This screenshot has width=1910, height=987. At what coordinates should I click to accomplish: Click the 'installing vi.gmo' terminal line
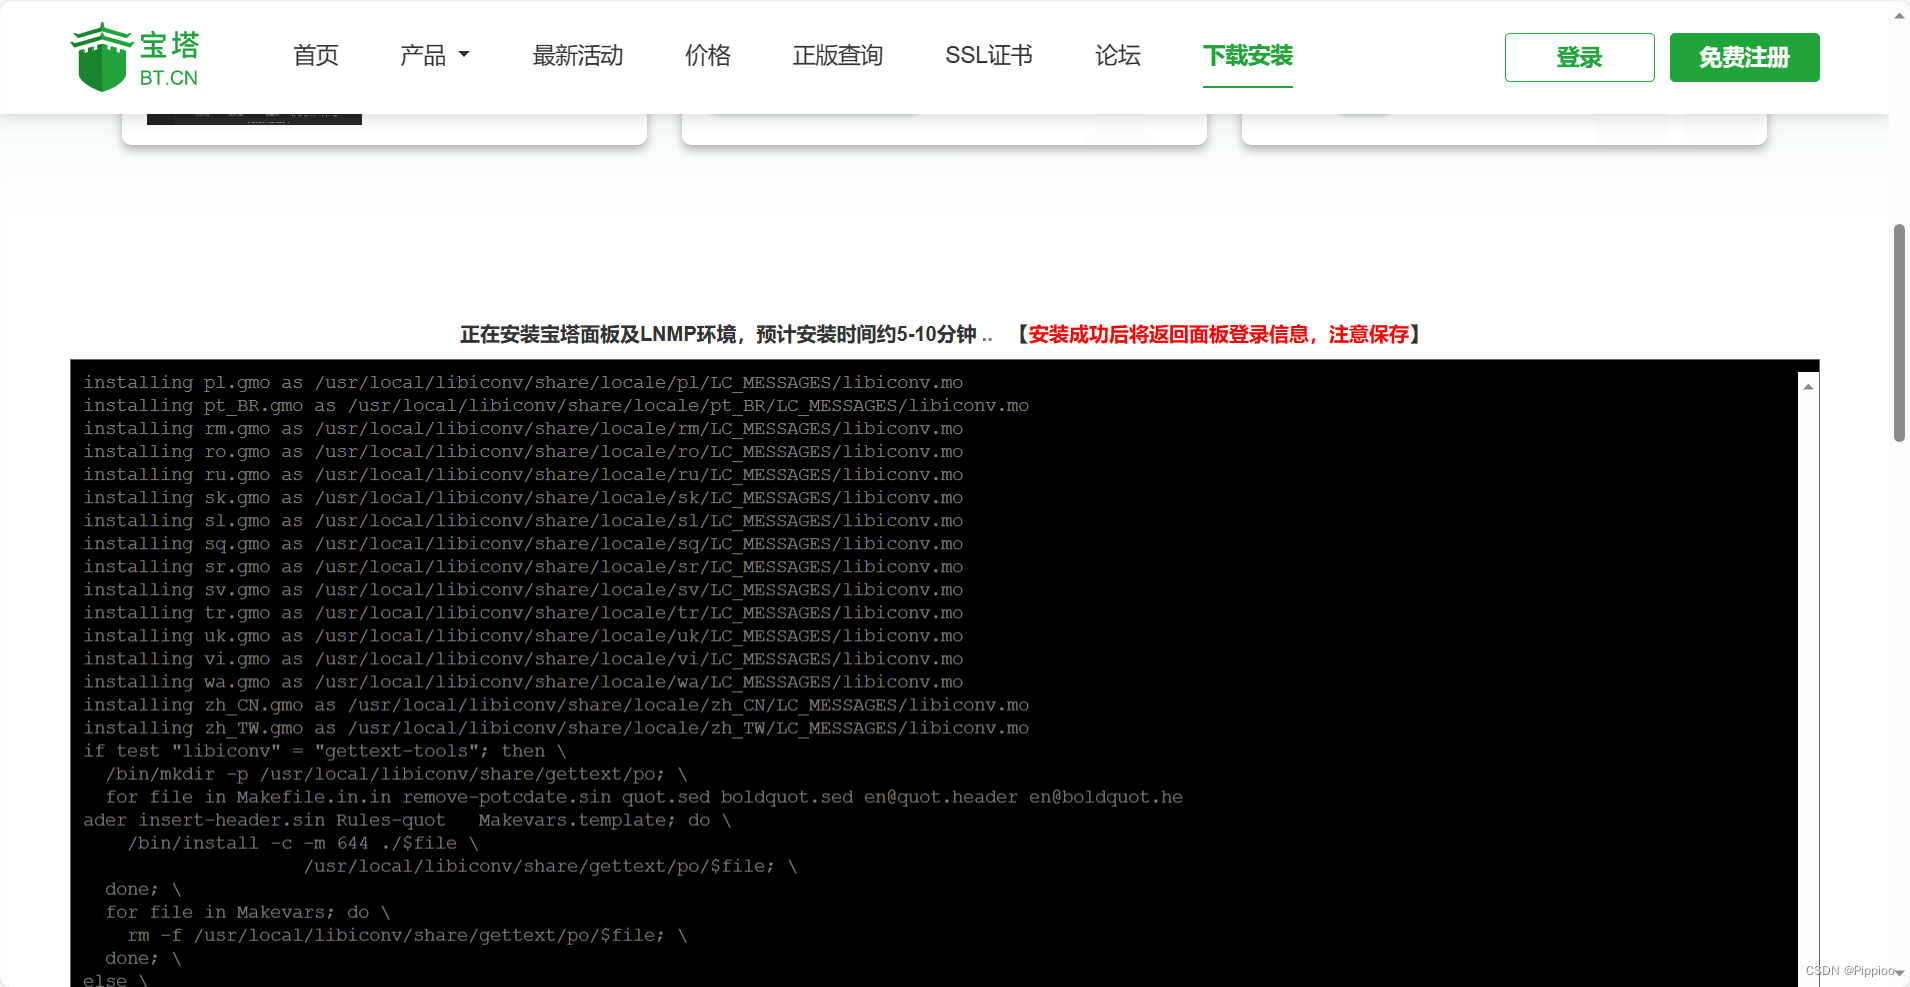pyautogui.click(x=523, y=659)
